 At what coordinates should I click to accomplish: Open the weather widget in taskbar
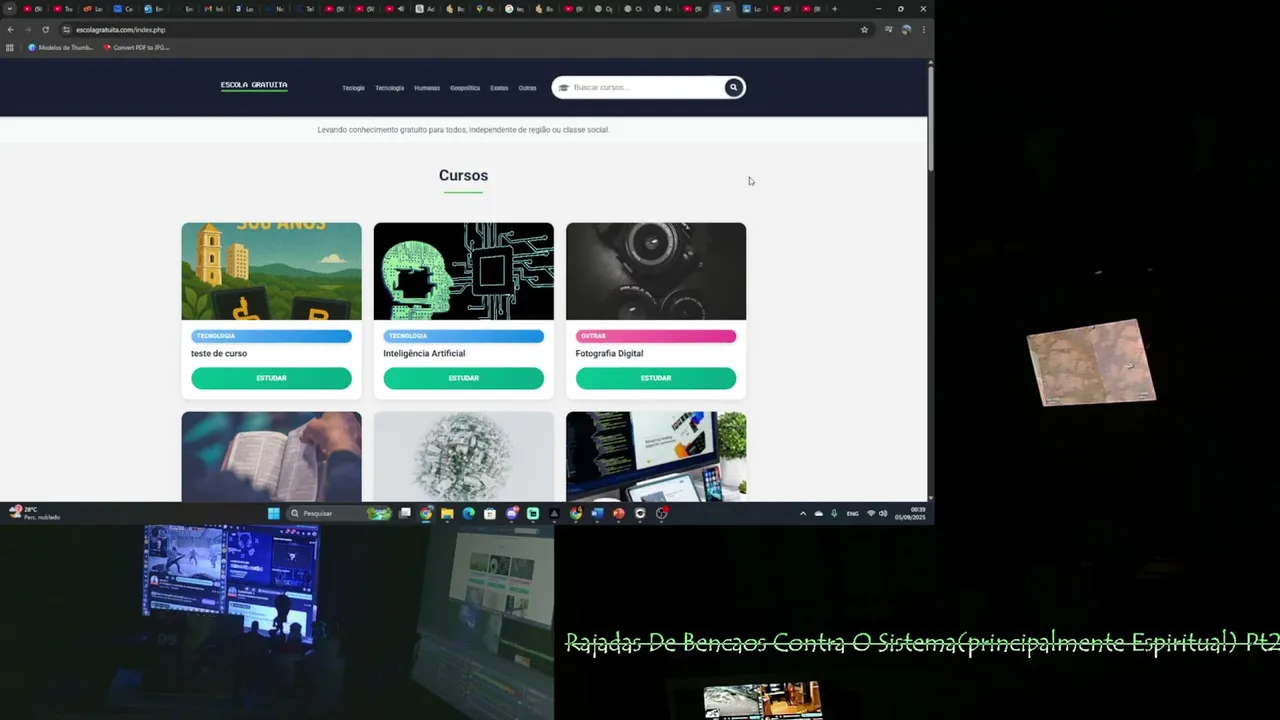click(x=34, y=513)
